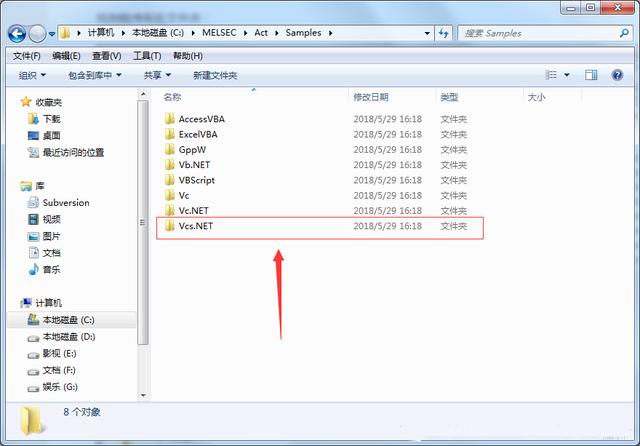
Task: Click the MELSEC segment in address bar
Action: (x=221, y=33)
